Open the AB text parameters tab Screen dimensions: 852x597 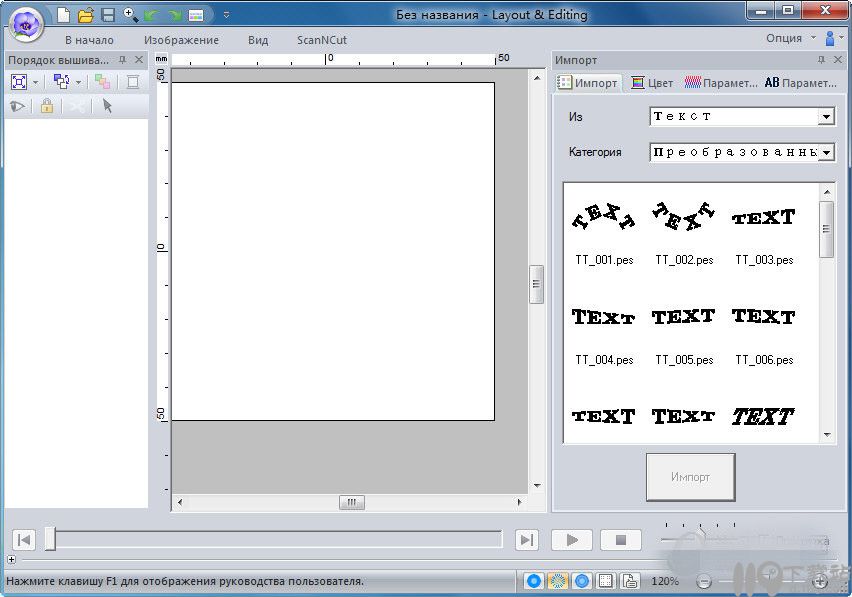click(800, 83)
